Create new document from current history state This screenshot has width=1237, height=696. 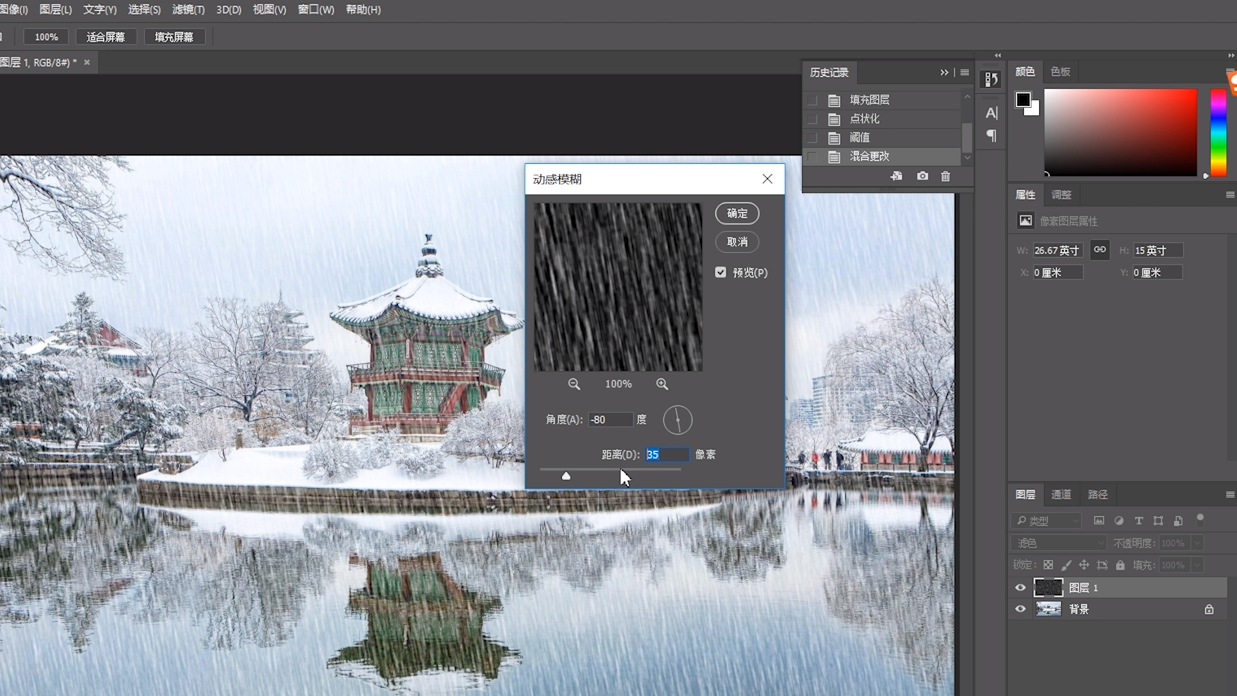[896, 176]
